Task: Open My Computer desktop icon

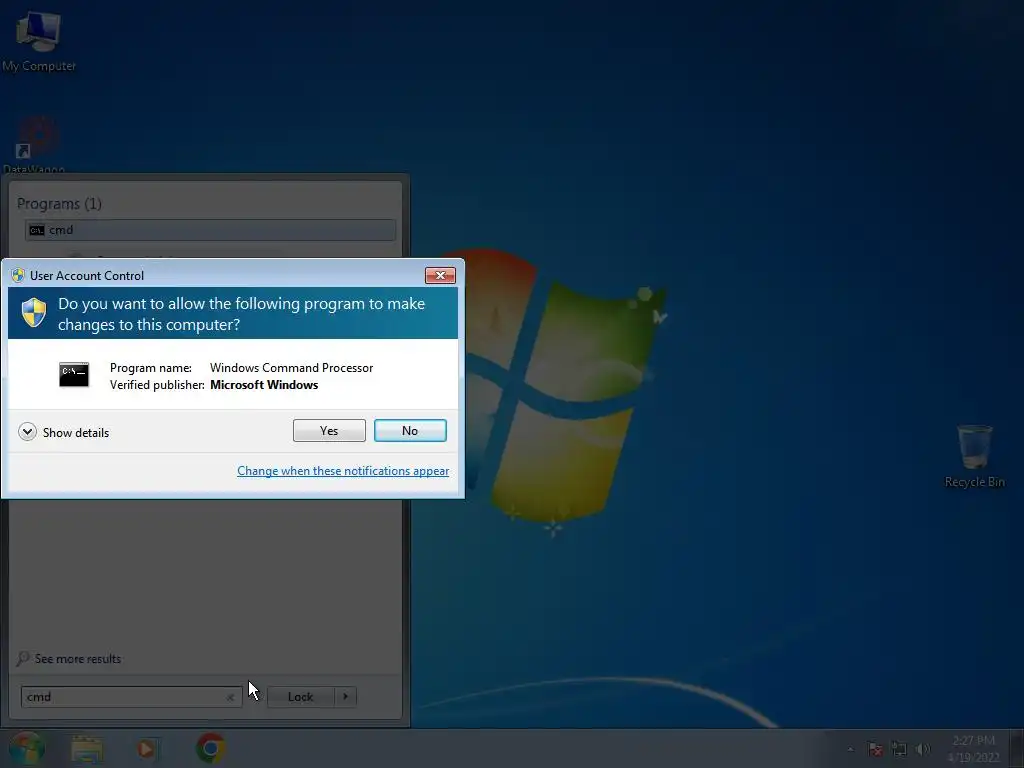Action: [39, 40]
